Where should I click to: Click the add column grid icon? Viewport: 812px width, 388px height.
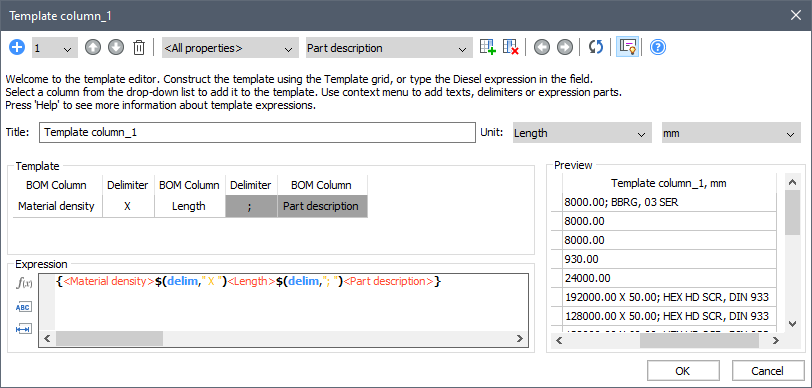(487, 47)
